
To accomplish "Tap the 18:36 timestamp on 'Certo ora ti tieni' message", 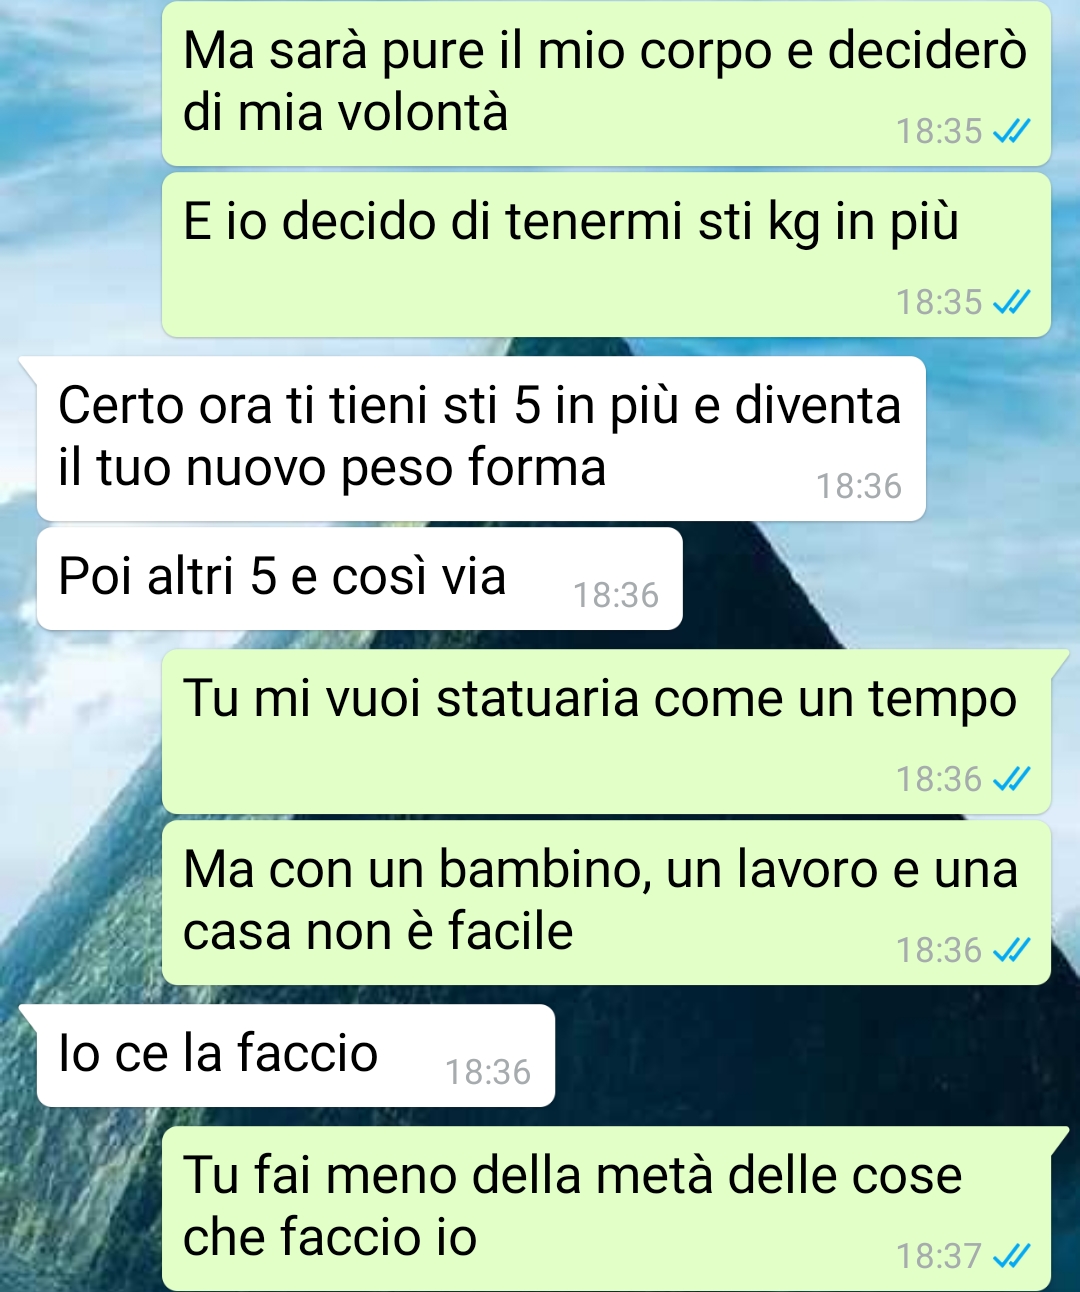I will [859, 487].
